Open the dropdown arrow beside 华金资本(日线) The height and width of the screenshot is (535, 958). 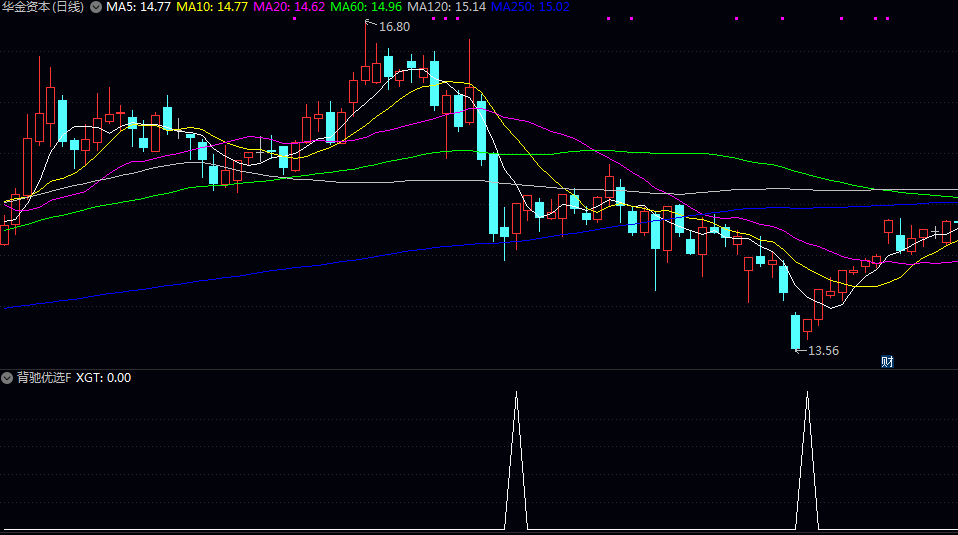[96, 7]
